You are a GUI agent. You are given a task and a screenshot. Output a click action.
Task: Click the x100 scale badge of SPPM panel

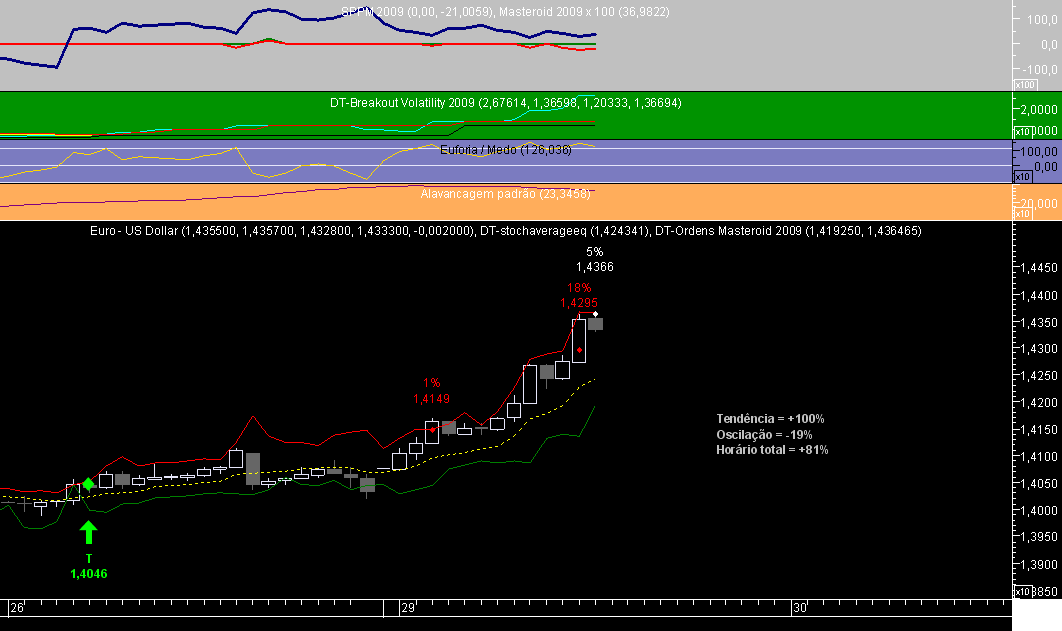(1025, 85)
